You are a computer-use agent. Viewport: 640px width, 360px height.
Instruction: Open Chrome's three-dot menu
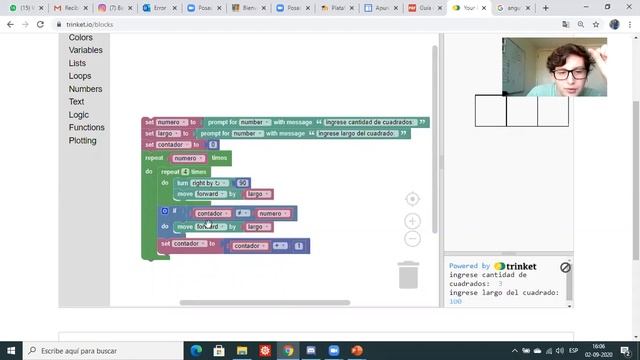click(x=630, y=24)
